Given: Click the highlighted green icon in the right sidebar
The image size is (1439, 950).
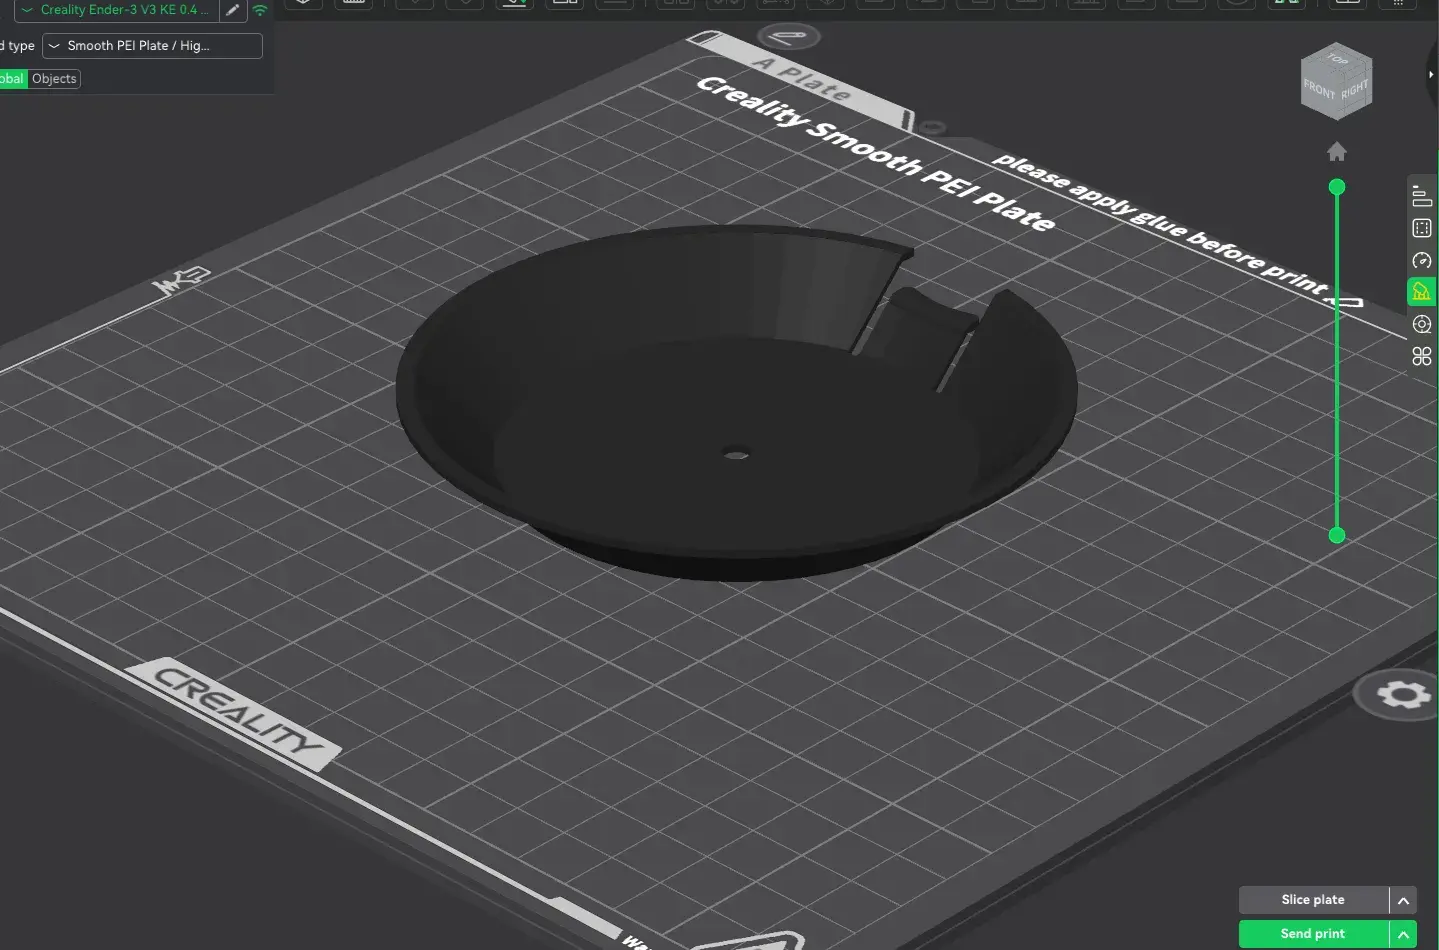Looking at the screenshot, I should click(x=1421, y=292).
